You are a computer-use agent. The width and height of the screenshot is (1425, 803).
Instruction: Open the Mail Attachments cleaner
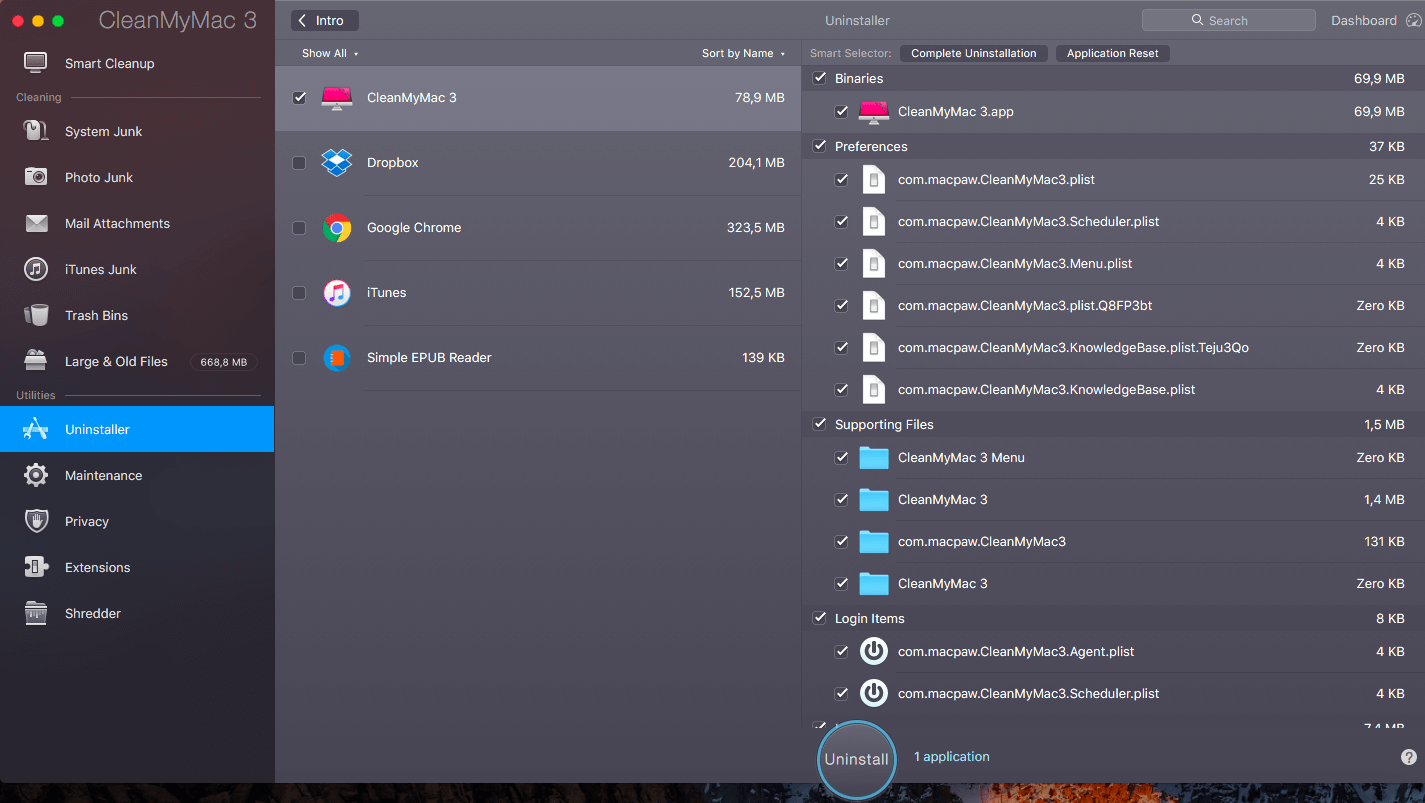coord(117,223)
